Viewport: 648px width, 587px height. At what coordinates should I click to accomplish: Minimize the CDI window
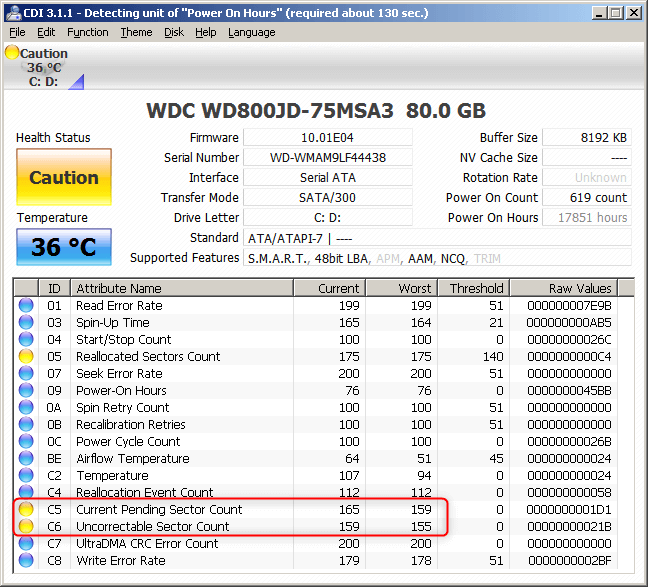[599, 13]
